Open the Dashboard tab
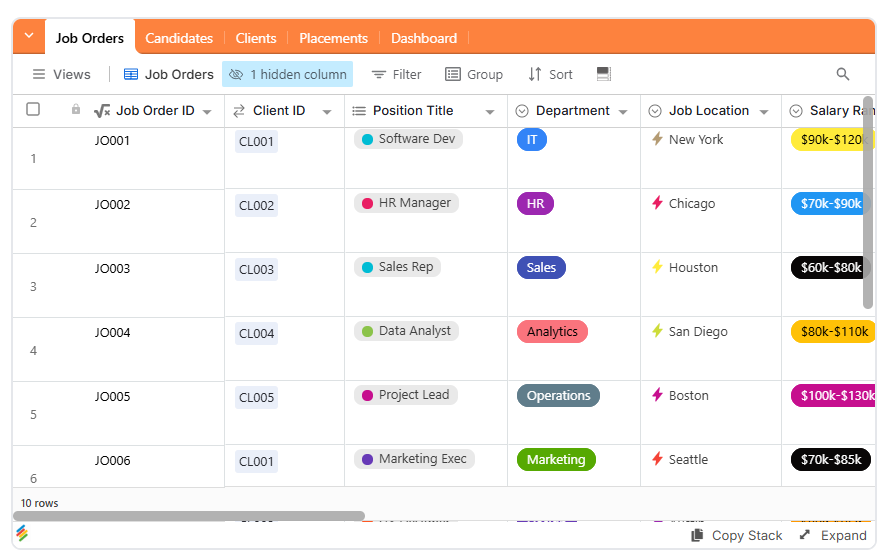The height and width of the screenshot is (560, 889). point(424,38)
